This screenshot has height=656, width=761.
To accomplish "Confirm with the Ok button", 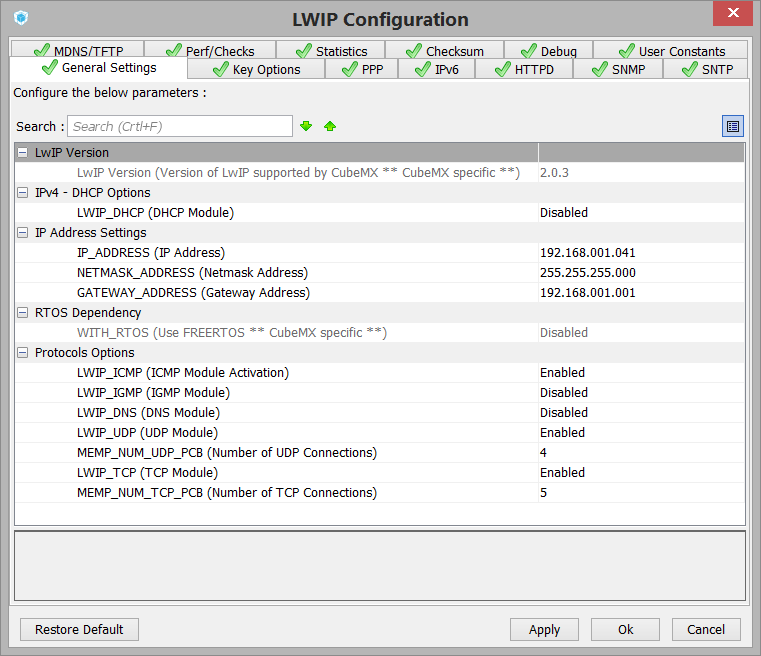I will pyautogui.click(x=625, y=629).
